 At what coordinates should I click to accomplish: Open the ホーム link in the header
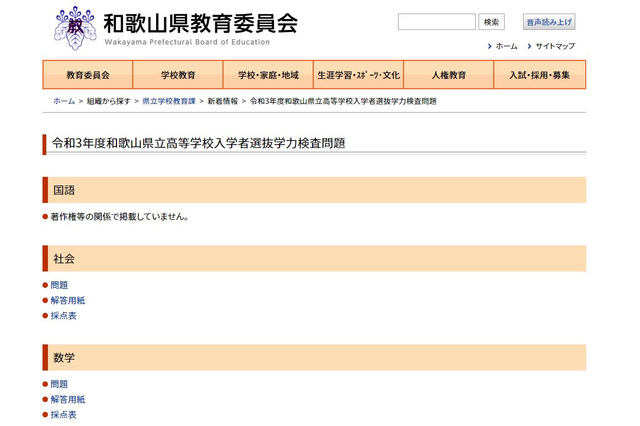tap(507, 46)
